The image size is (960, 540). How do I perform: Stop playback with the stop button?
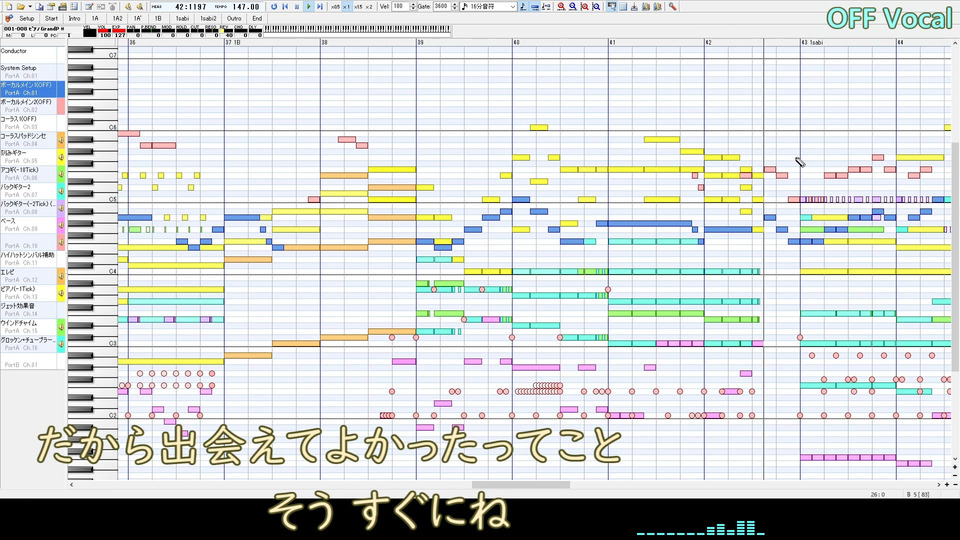click(x=297, y=7)
